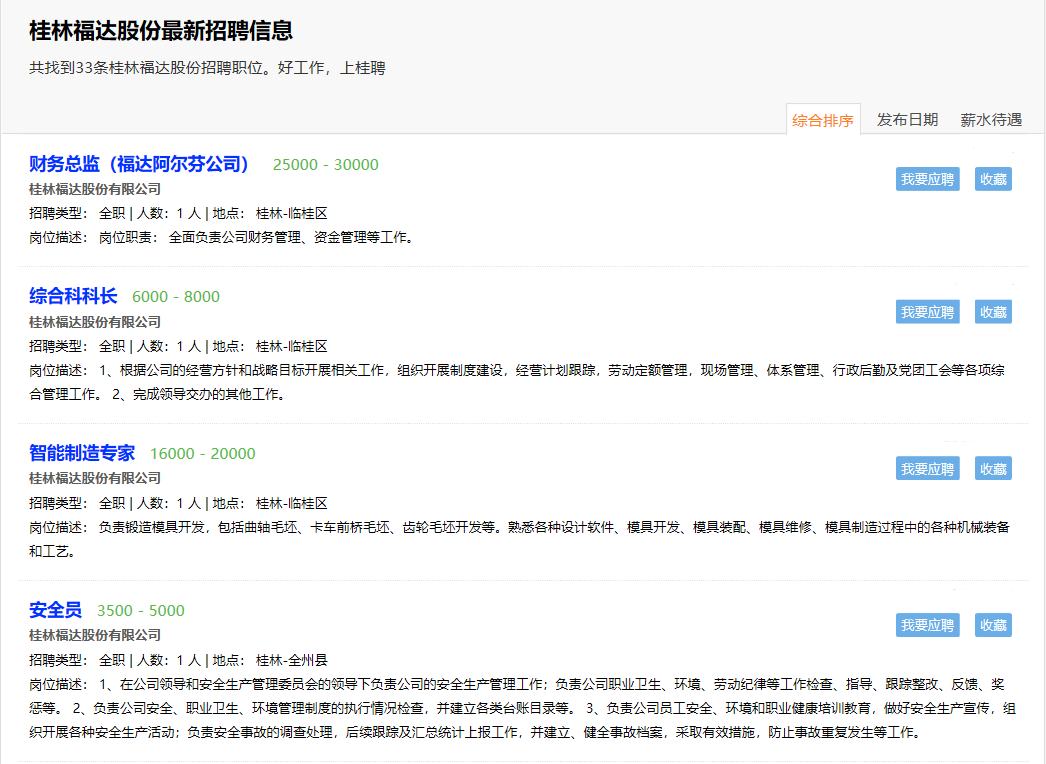
Task: Bookmark 综合科科长 with the 收藏 button
Action: pyautogui.click(x=993, y=312)
